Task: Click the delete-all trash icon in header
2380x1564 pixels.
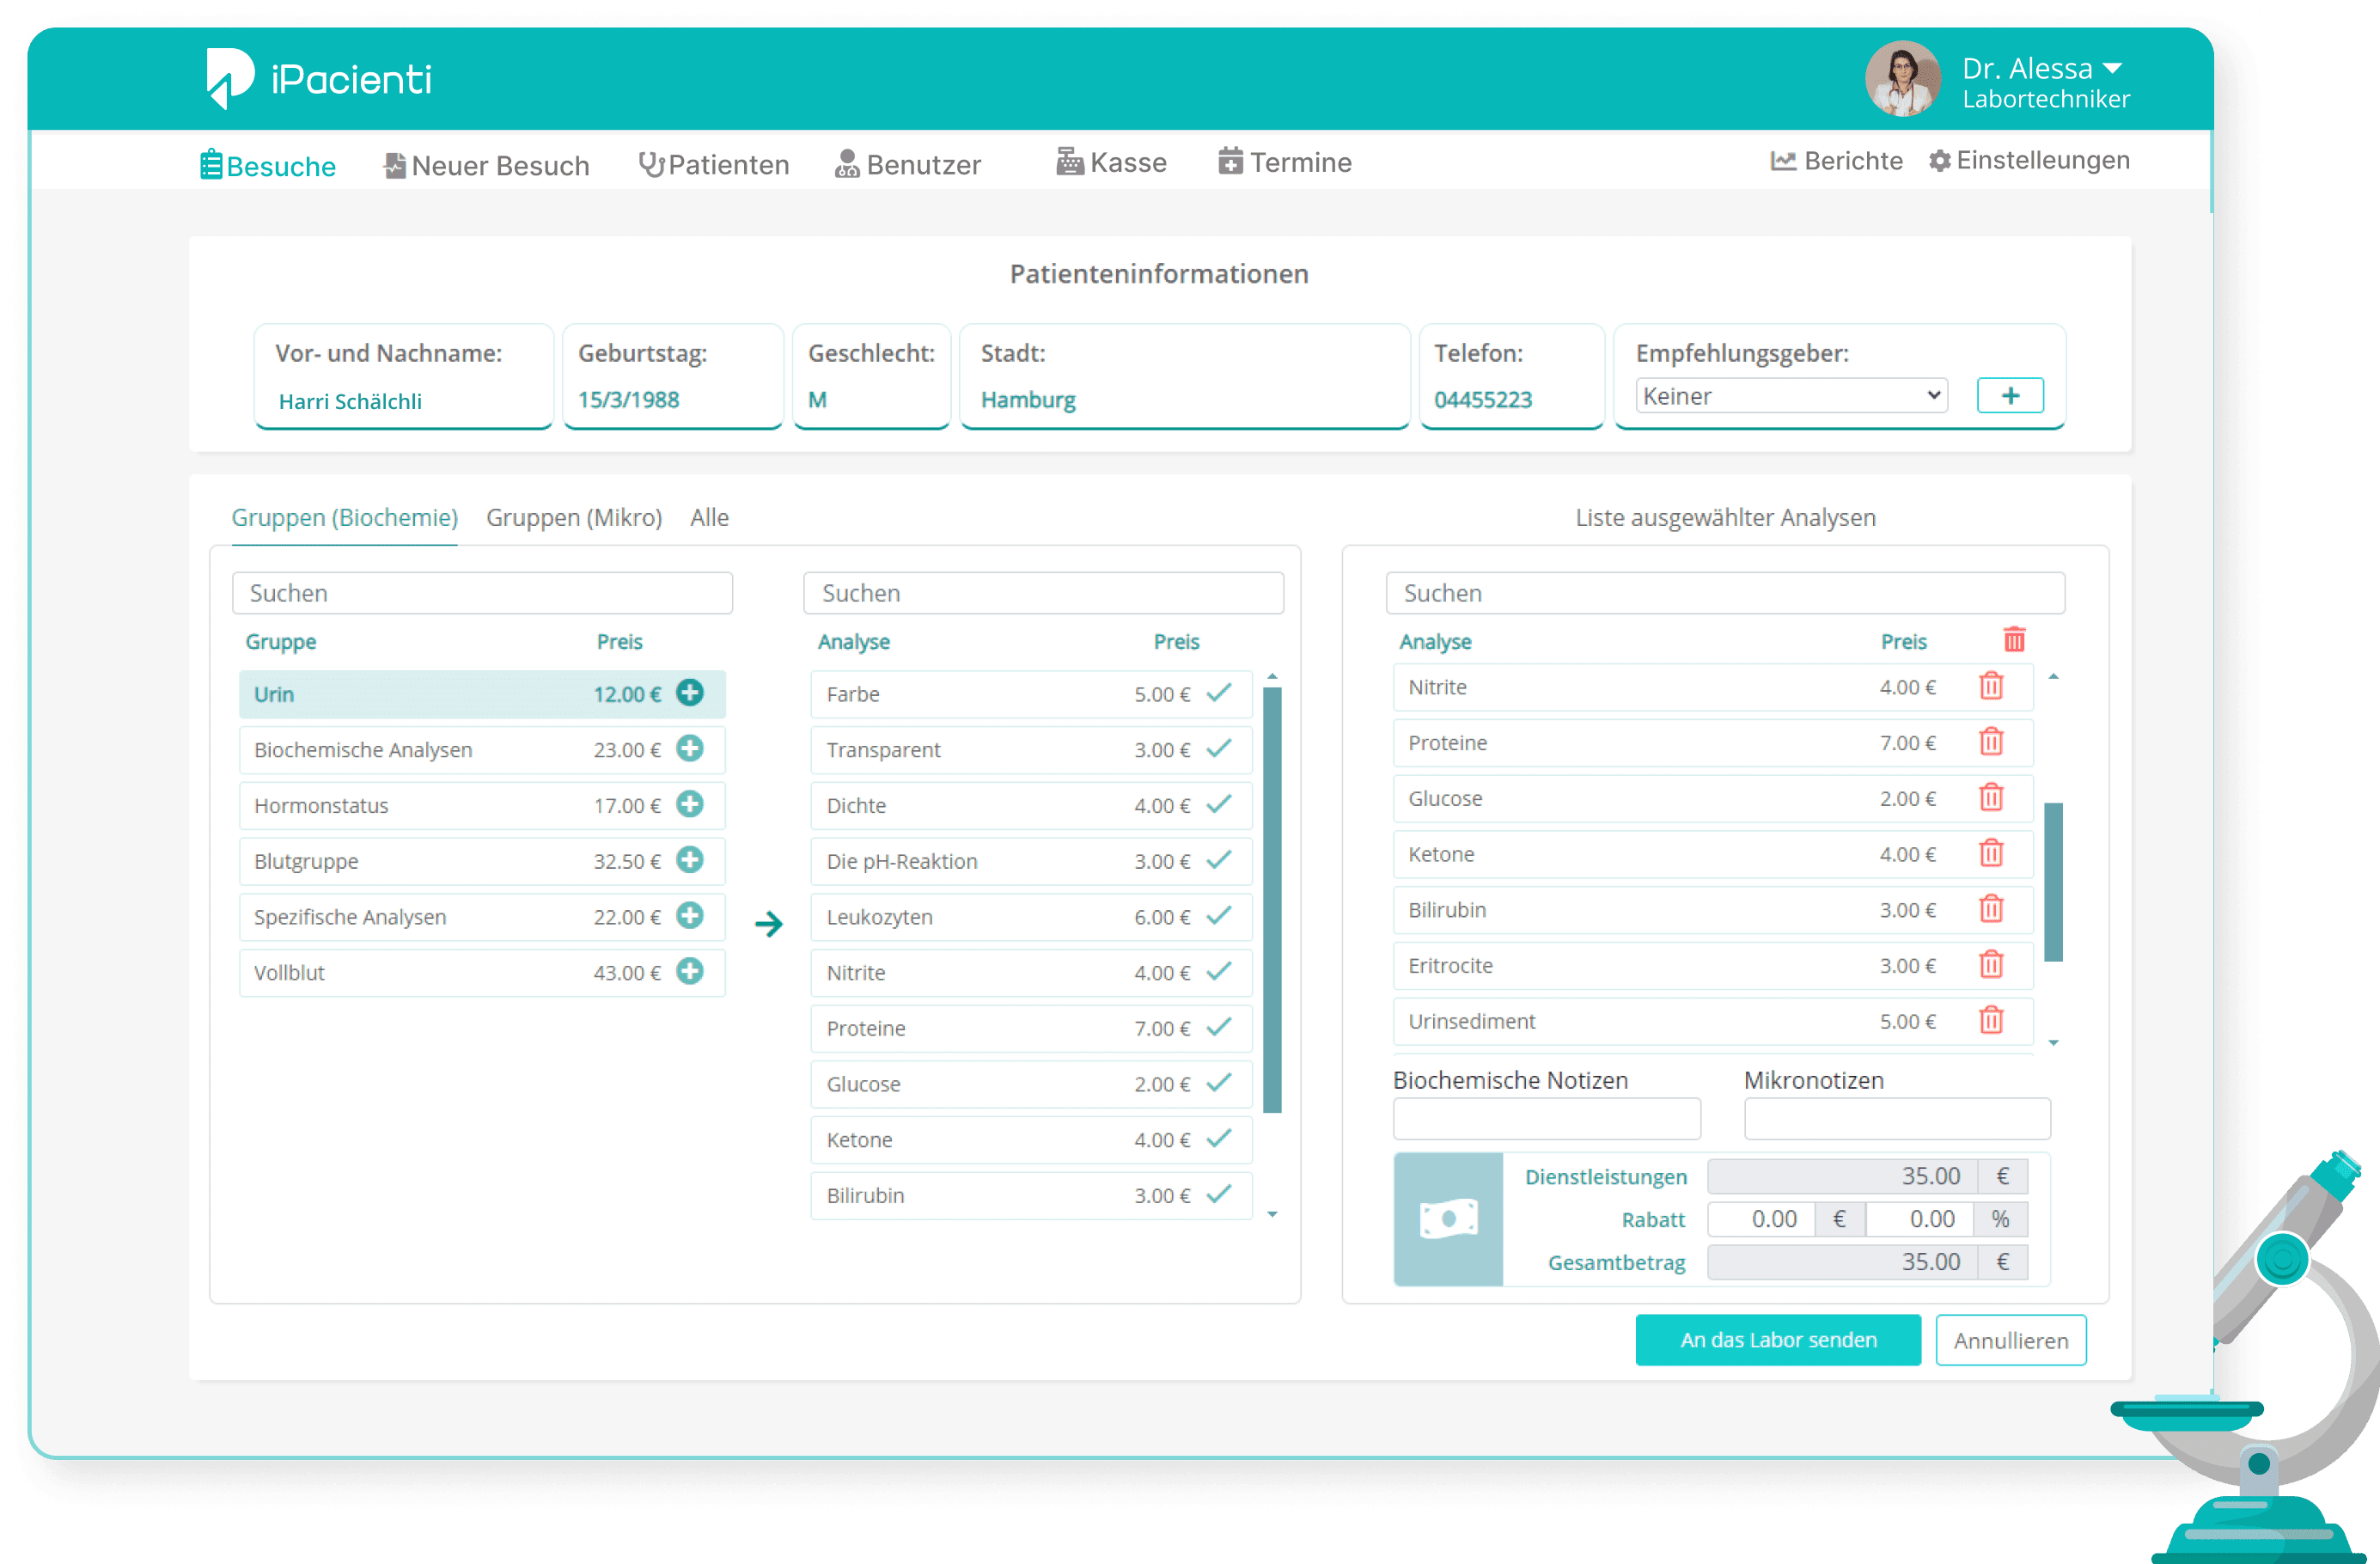Action: [2014, 640]
